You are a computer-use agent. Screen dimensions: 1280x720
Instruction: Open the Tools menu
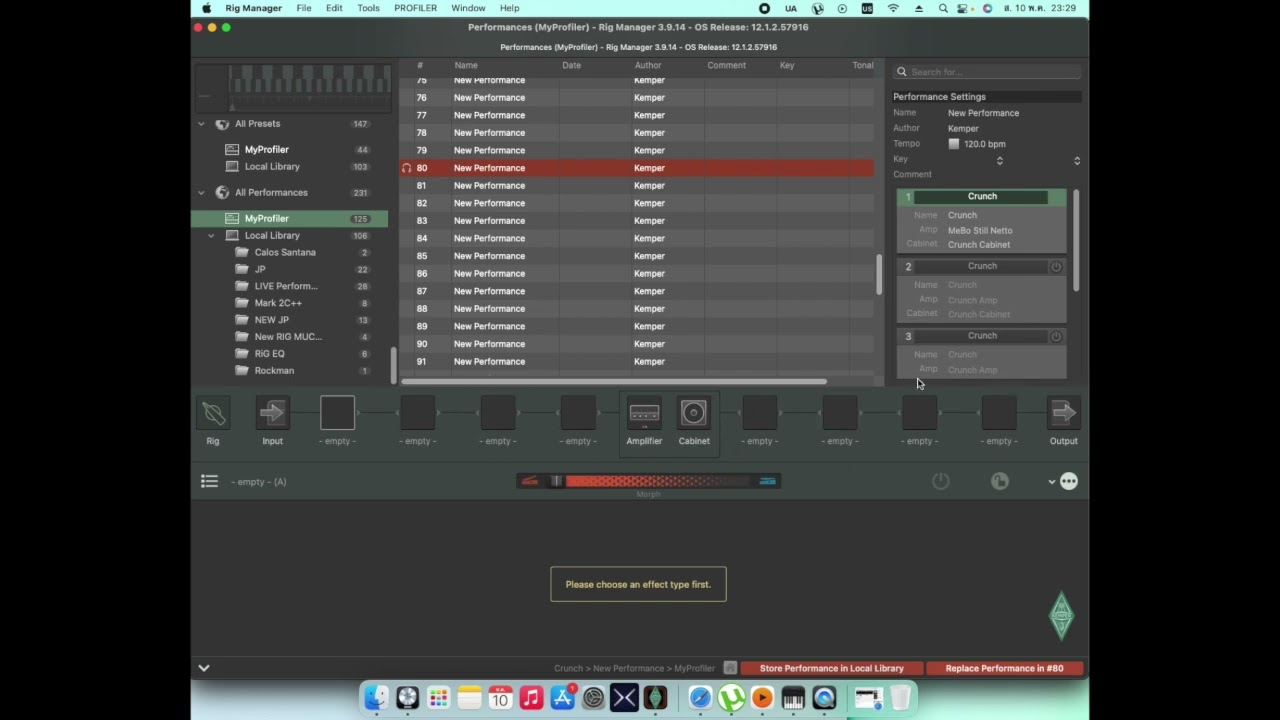[x=368, y=8]
